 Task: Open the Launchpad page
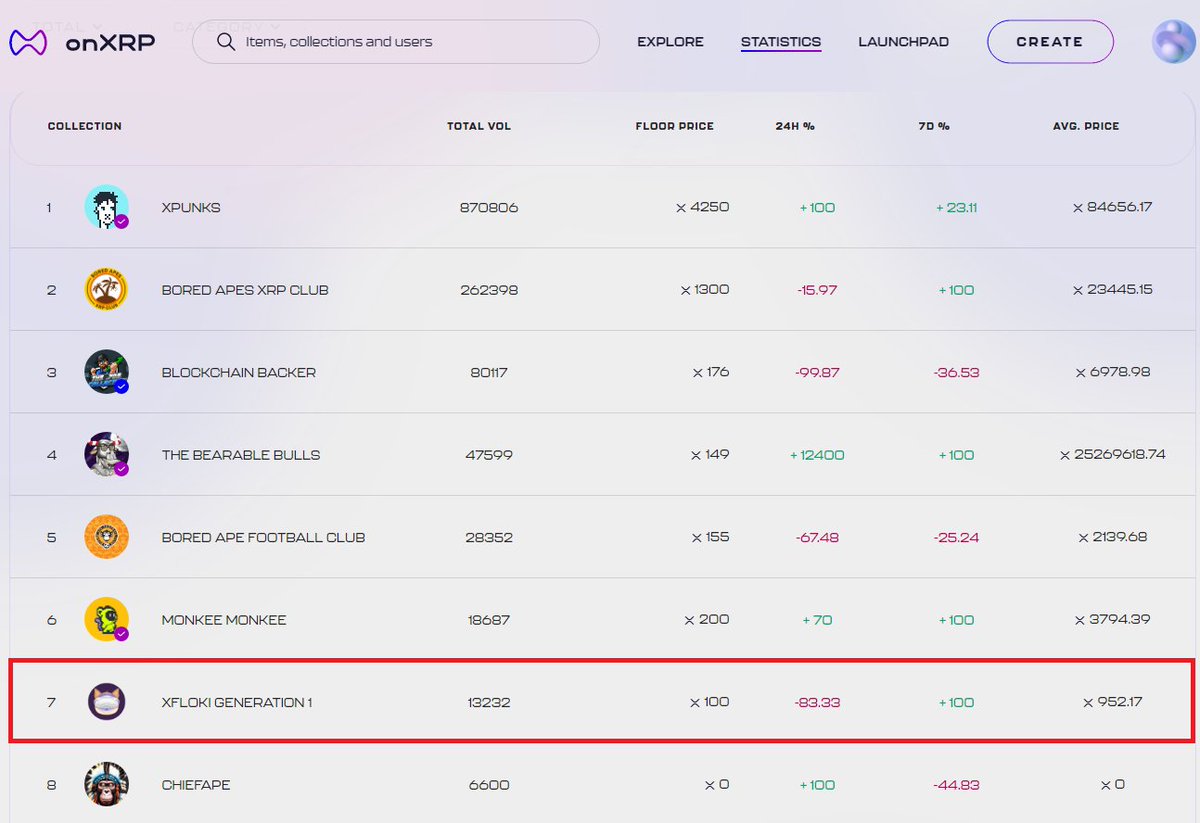[x=903, y=42]
